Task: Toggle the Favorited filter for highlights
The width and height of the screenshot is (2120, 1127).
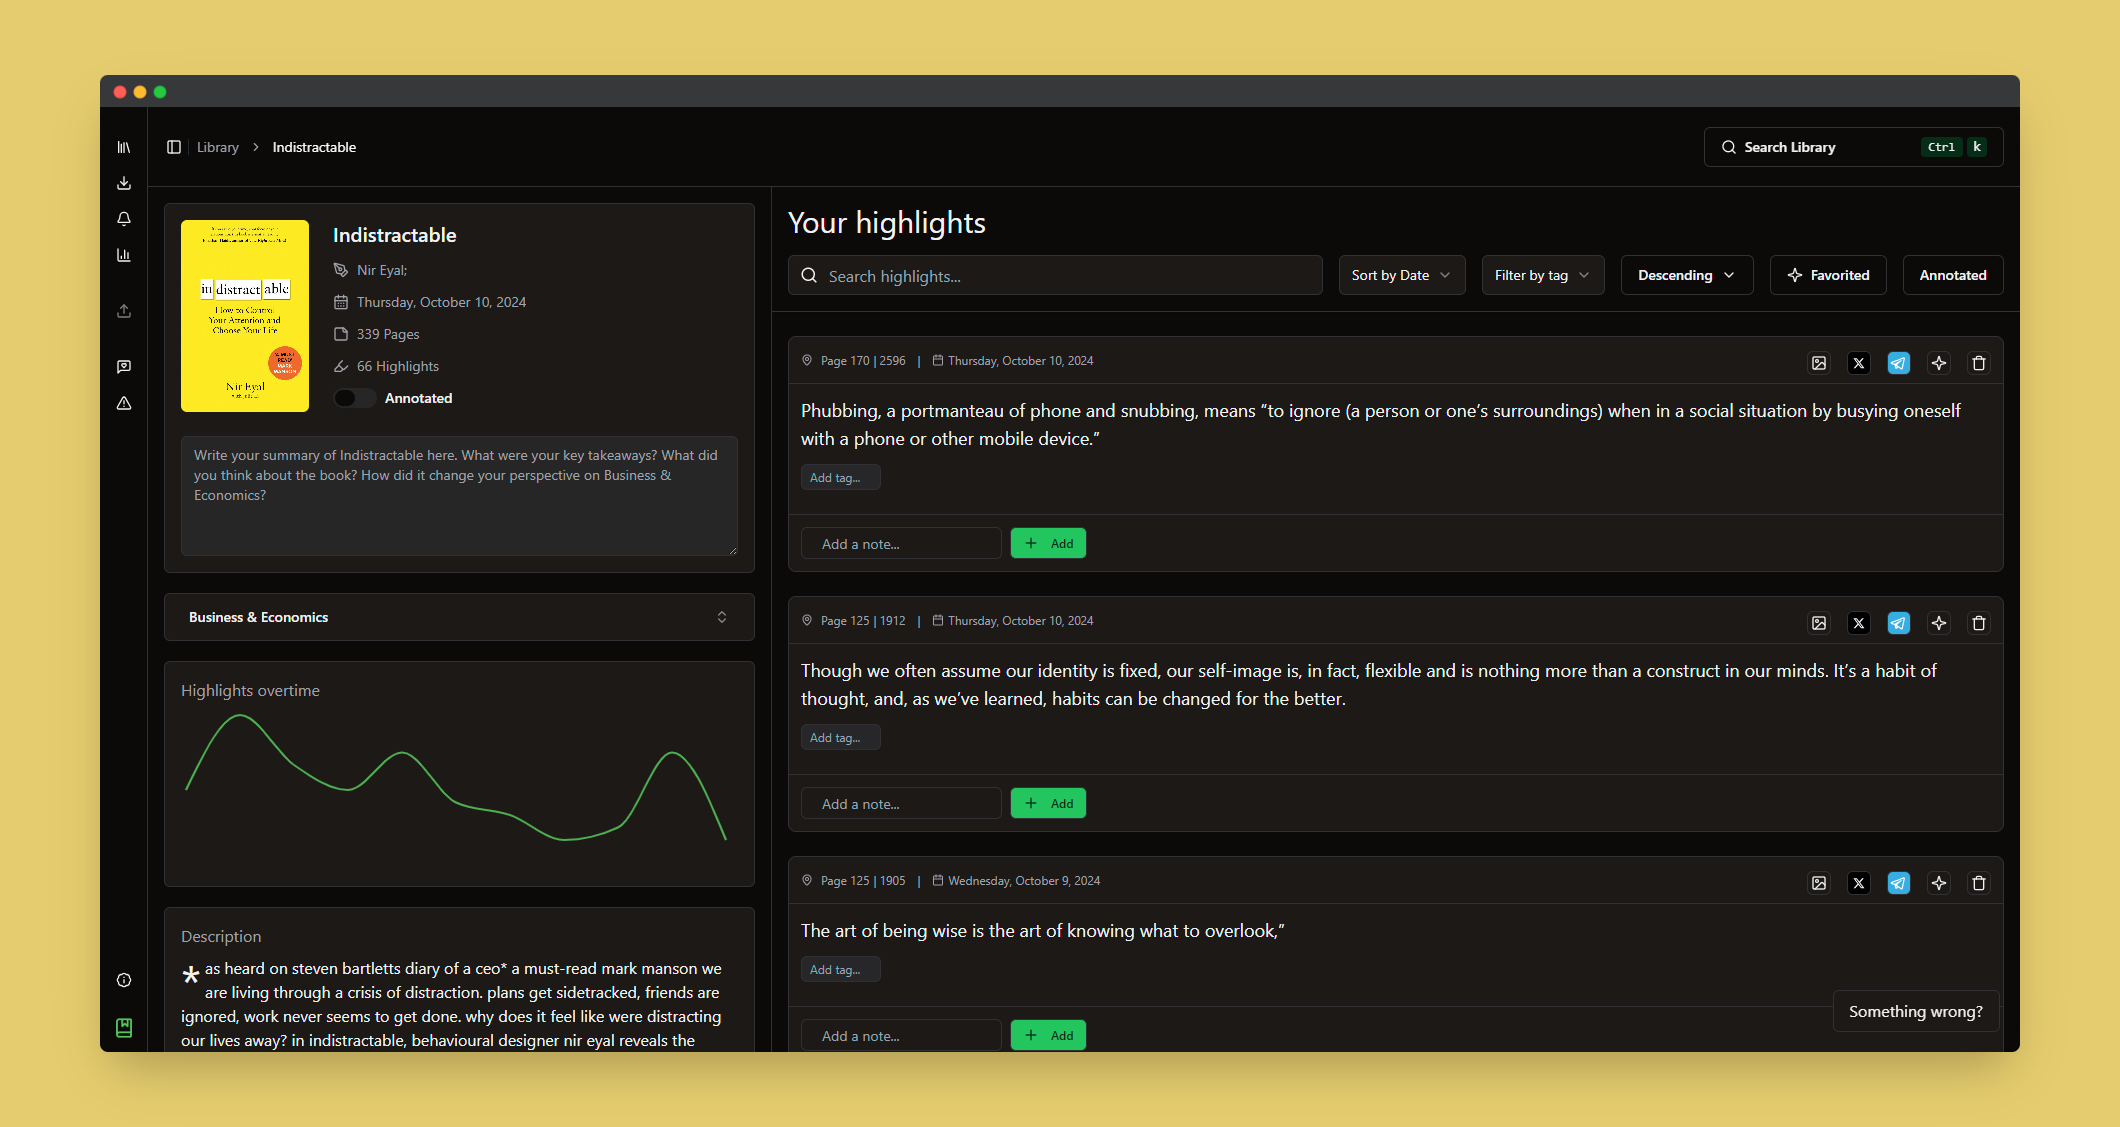Action: click(1828, 275)
